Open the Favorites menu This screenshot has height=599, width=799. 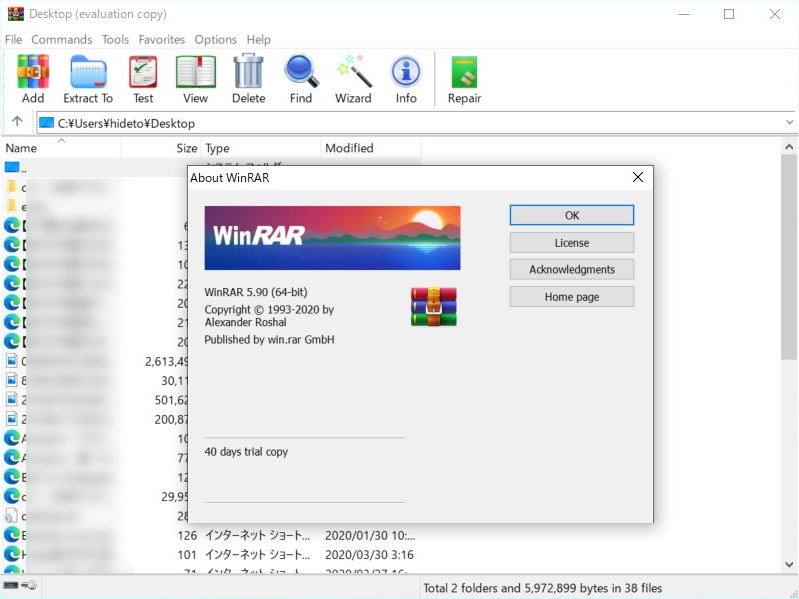[162, 40]
